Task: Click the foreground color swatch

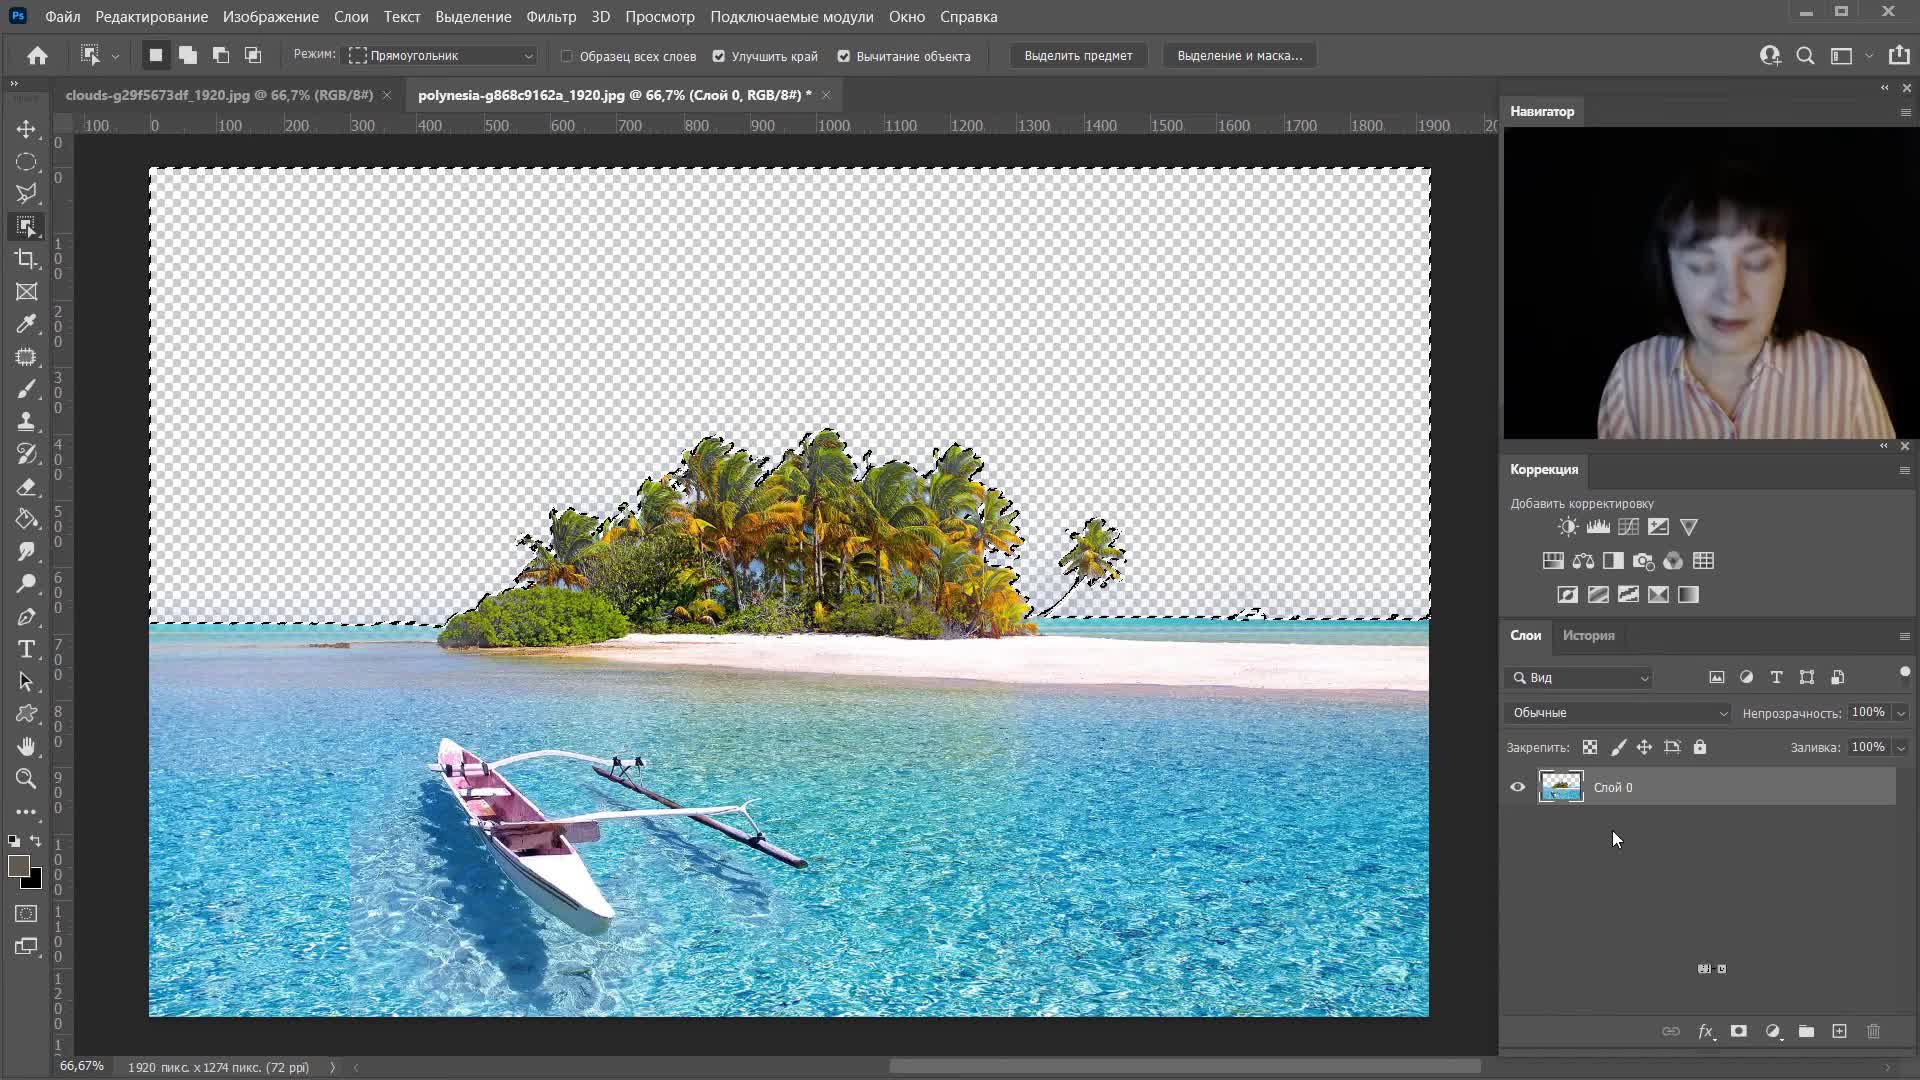Action: (18, 867)
